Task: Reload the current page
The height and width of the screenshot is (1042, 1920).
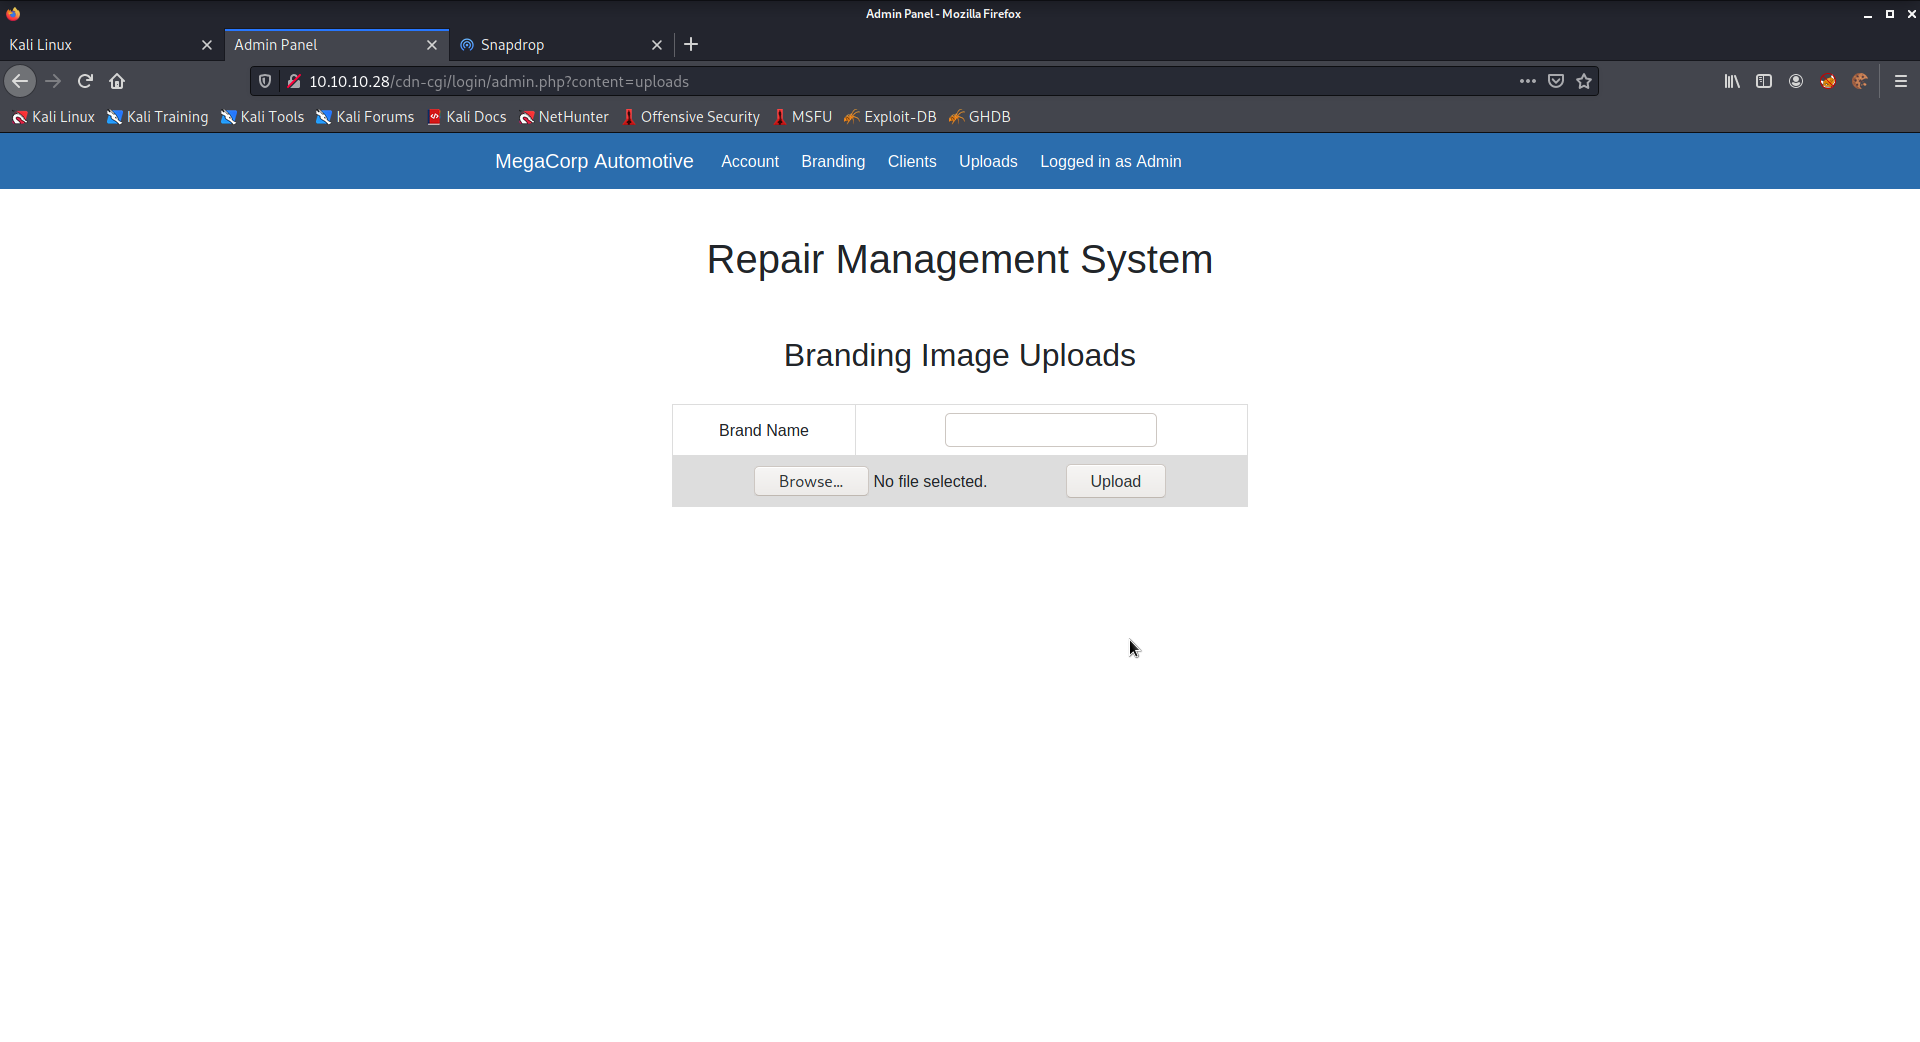Action: click(x=85, y=81)
